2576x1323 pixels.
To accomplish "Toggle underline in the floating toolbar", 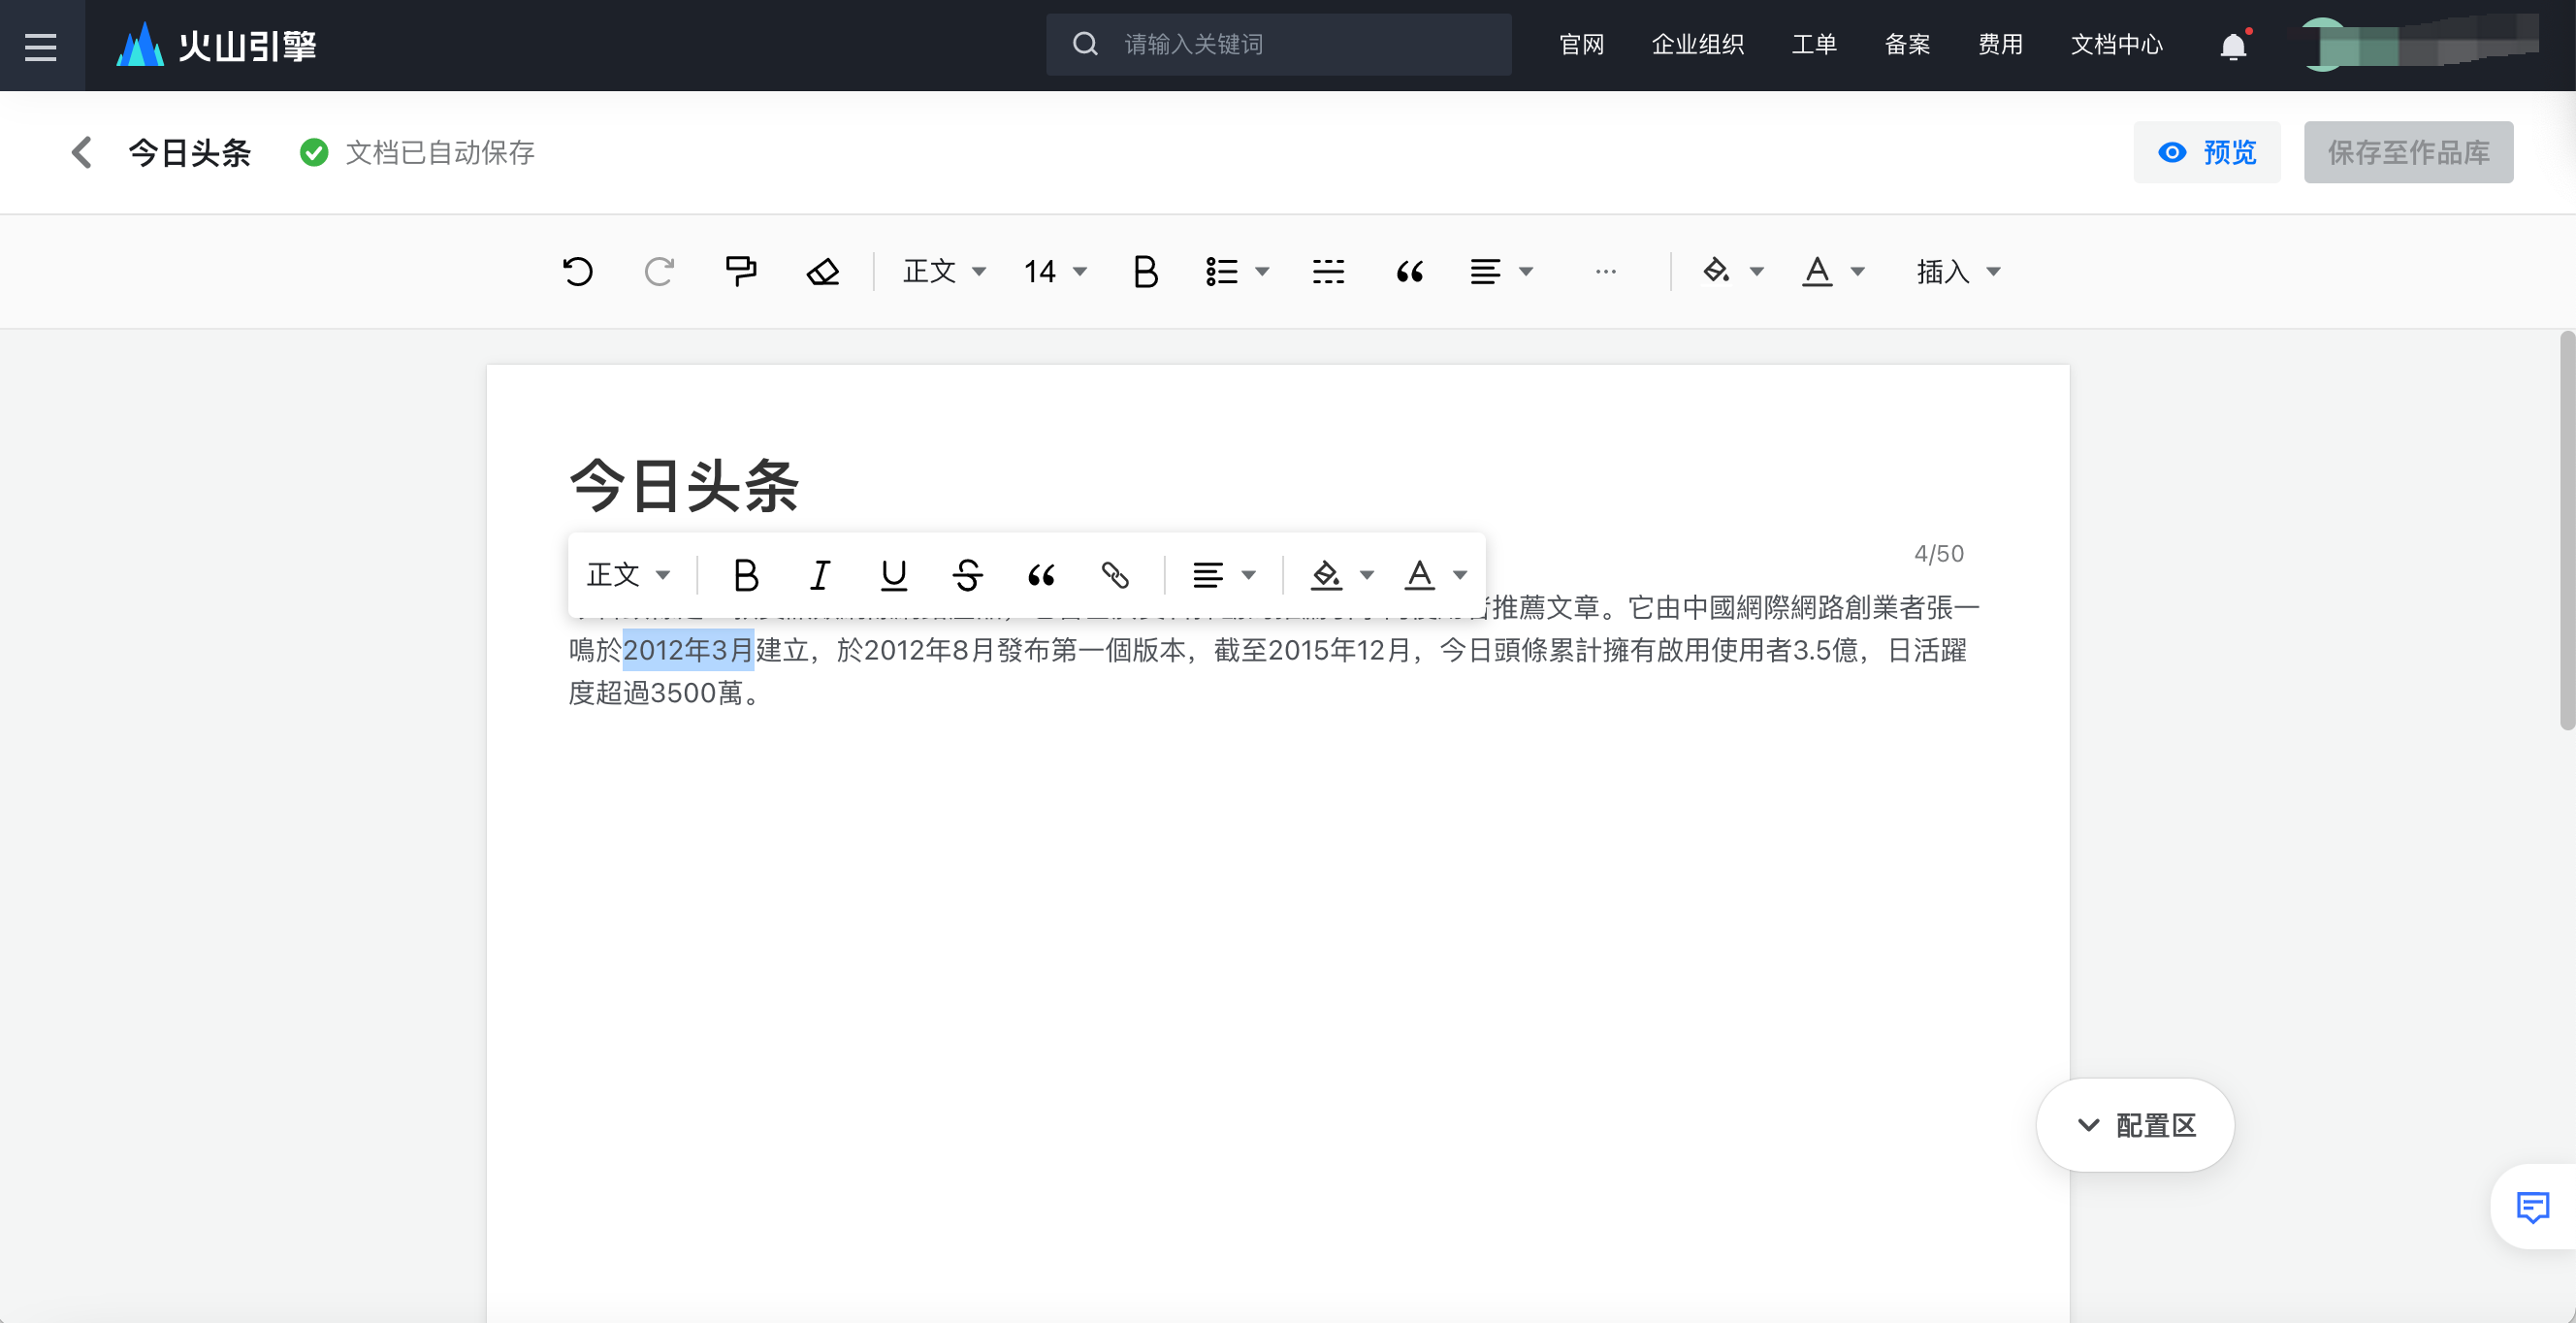I will pyautogui.click(x=894, y=575).
